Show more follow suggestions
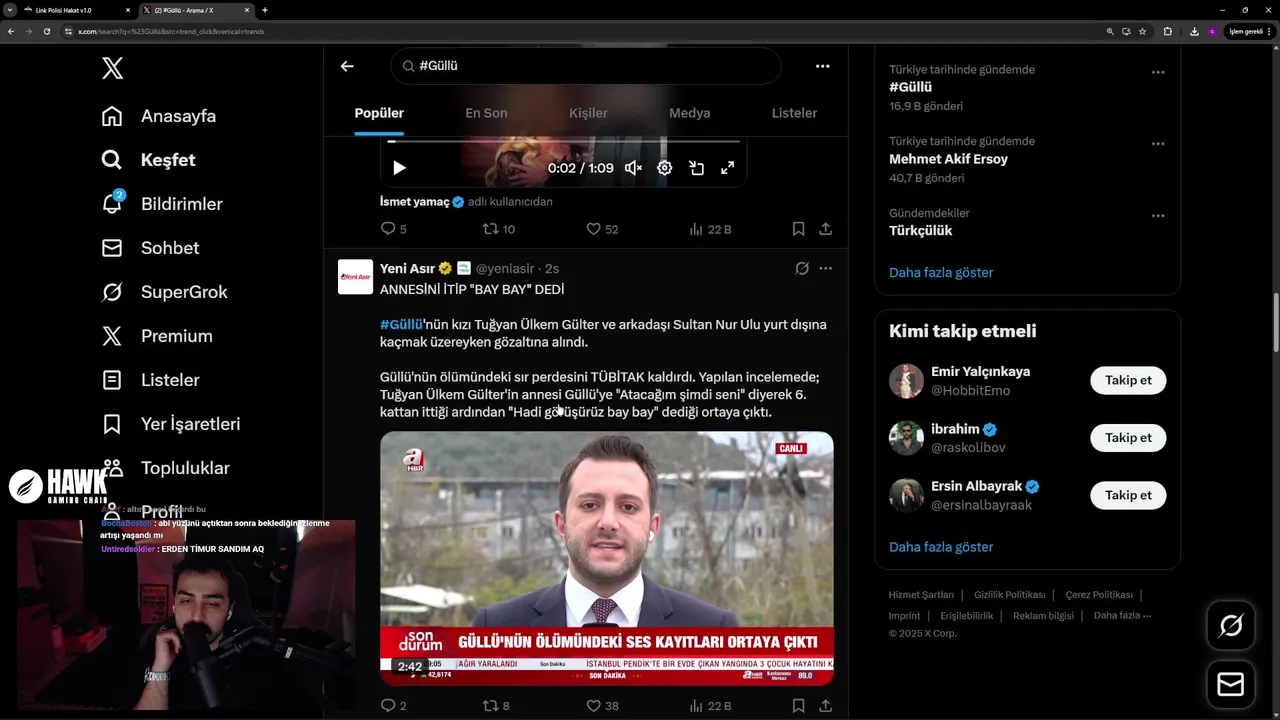Viewport: 1280px width, 720px height. tap(941, 547)
